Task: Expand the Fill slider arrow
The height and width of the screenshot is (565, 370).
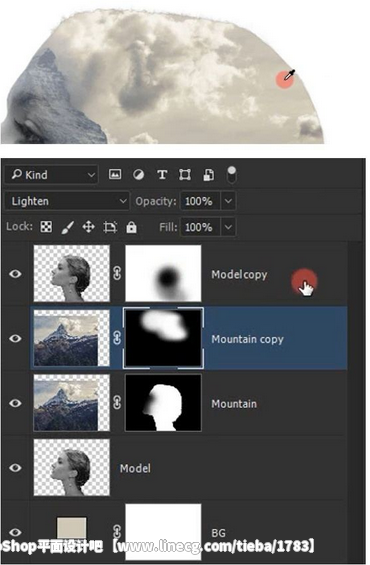Action: click(x=228, y=227)
